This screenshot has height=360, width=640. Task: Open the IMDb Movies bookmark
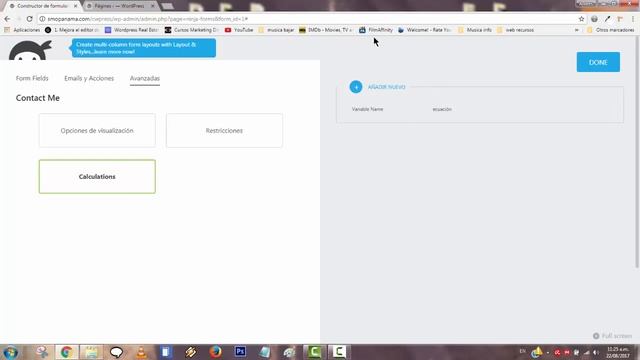[326, 30]
